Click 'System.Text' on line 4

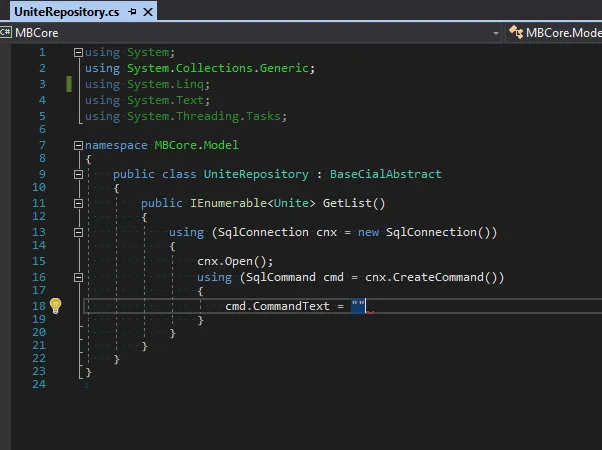pos(165,100)
